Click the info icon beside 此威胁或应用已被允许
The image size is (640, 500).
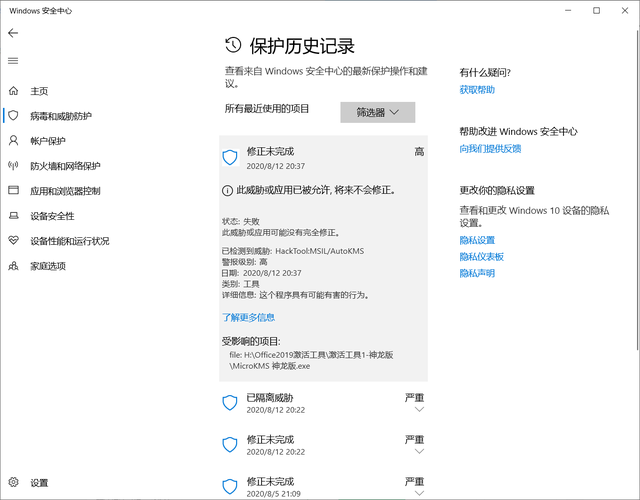tap(227, 191)
